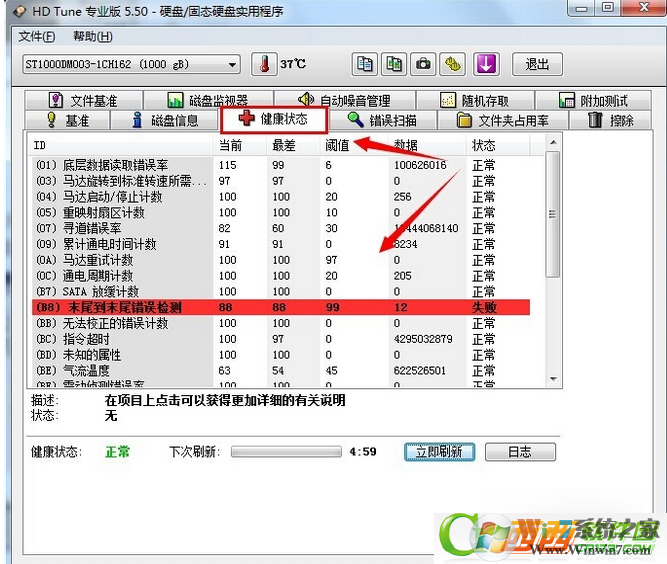Image resolution: width=667 pixels, height=564 pixels.
Task: Switch to the 磁盘信息 tab
Action: tap(166, 121)
